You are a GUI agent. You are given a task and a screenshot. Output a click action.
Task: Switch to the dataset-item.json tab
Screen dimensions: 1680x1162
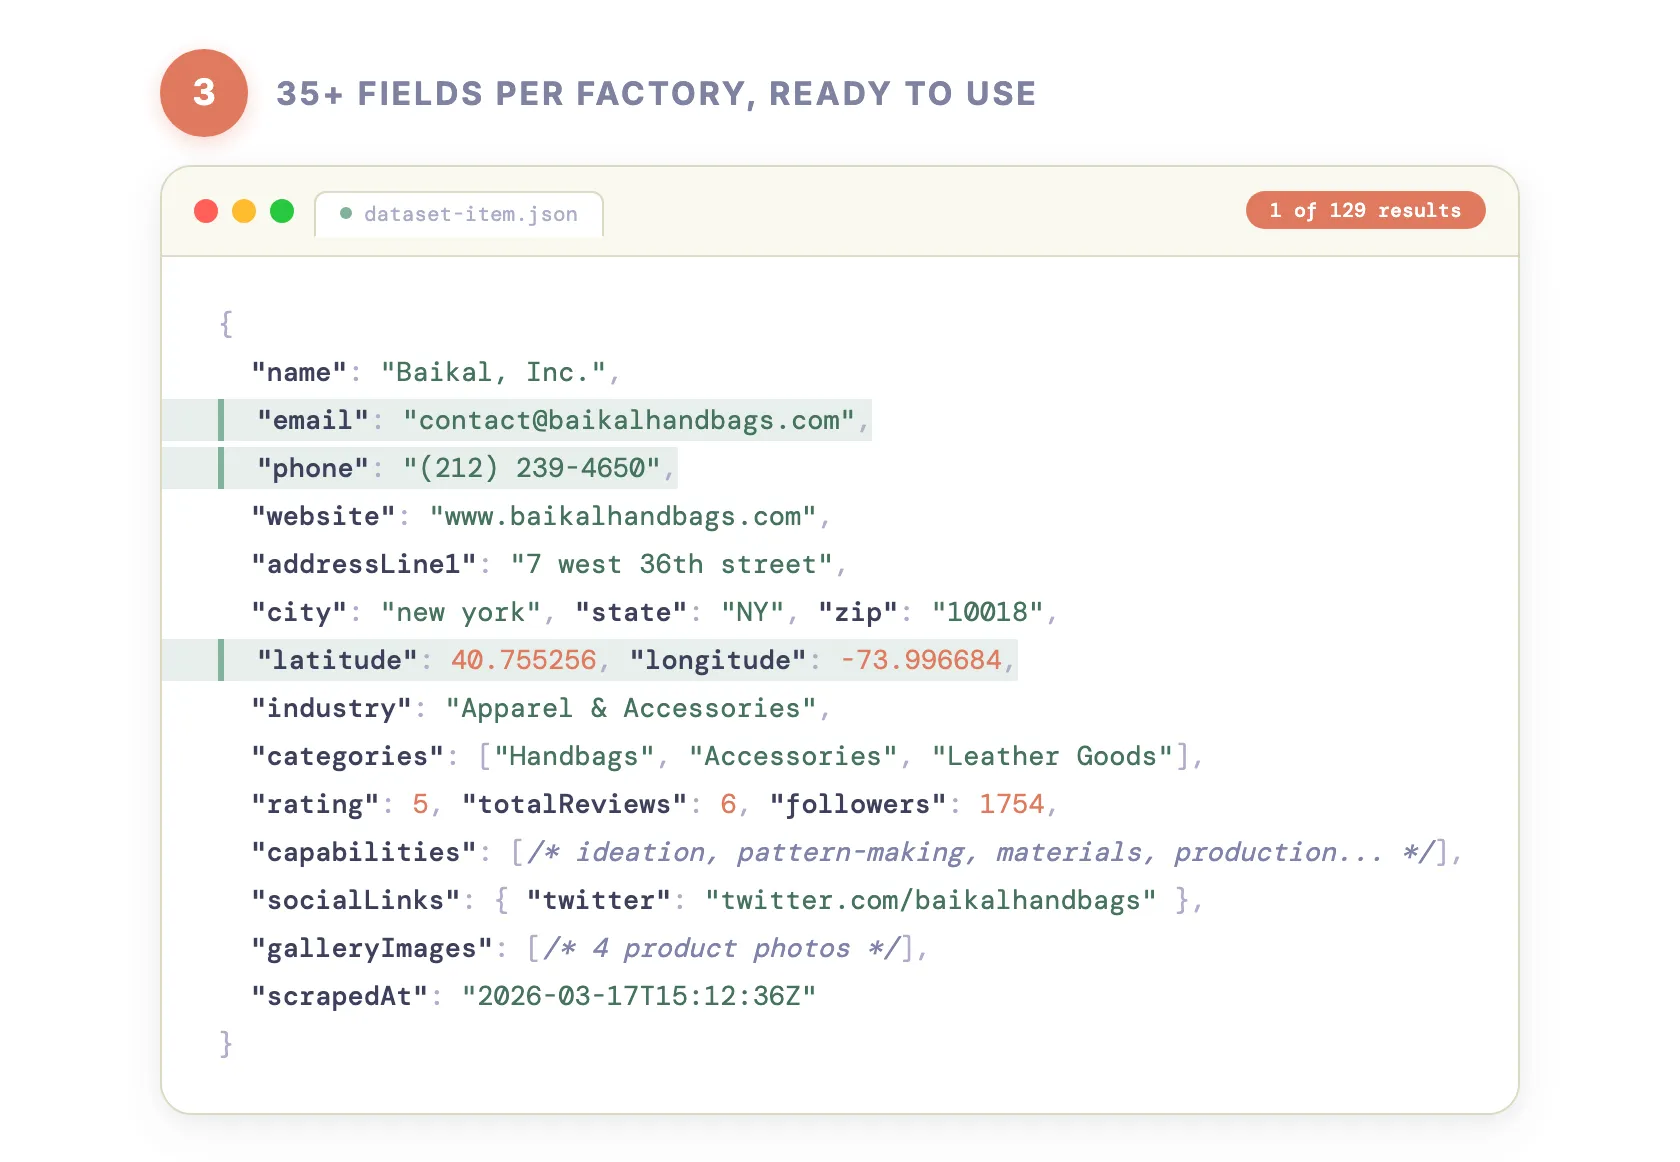coord(459,214)
